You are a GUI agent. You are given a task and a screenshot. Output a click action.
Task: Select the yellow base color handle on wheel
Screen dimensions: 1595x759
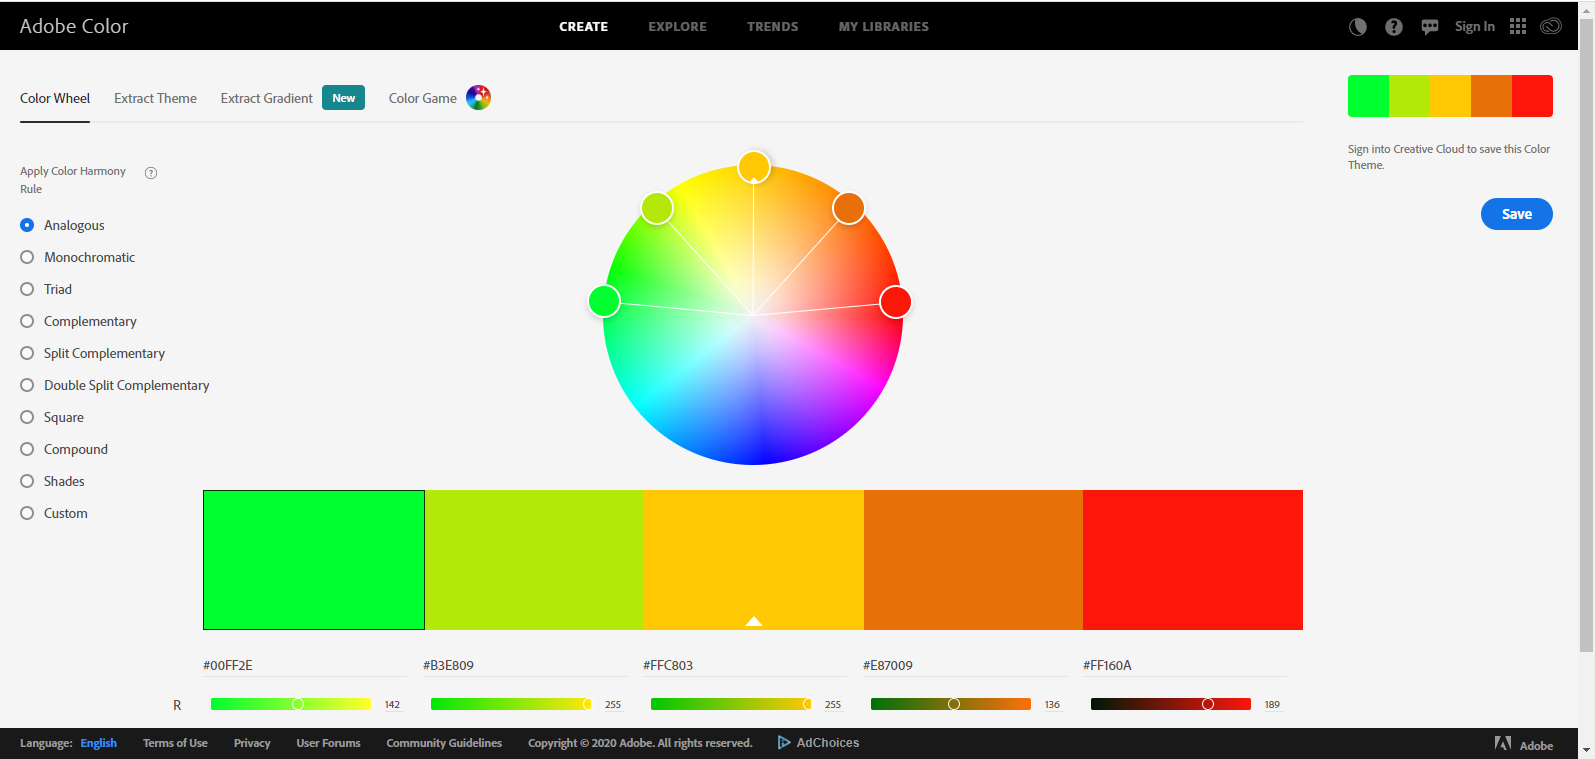click(x=754, y=166)
